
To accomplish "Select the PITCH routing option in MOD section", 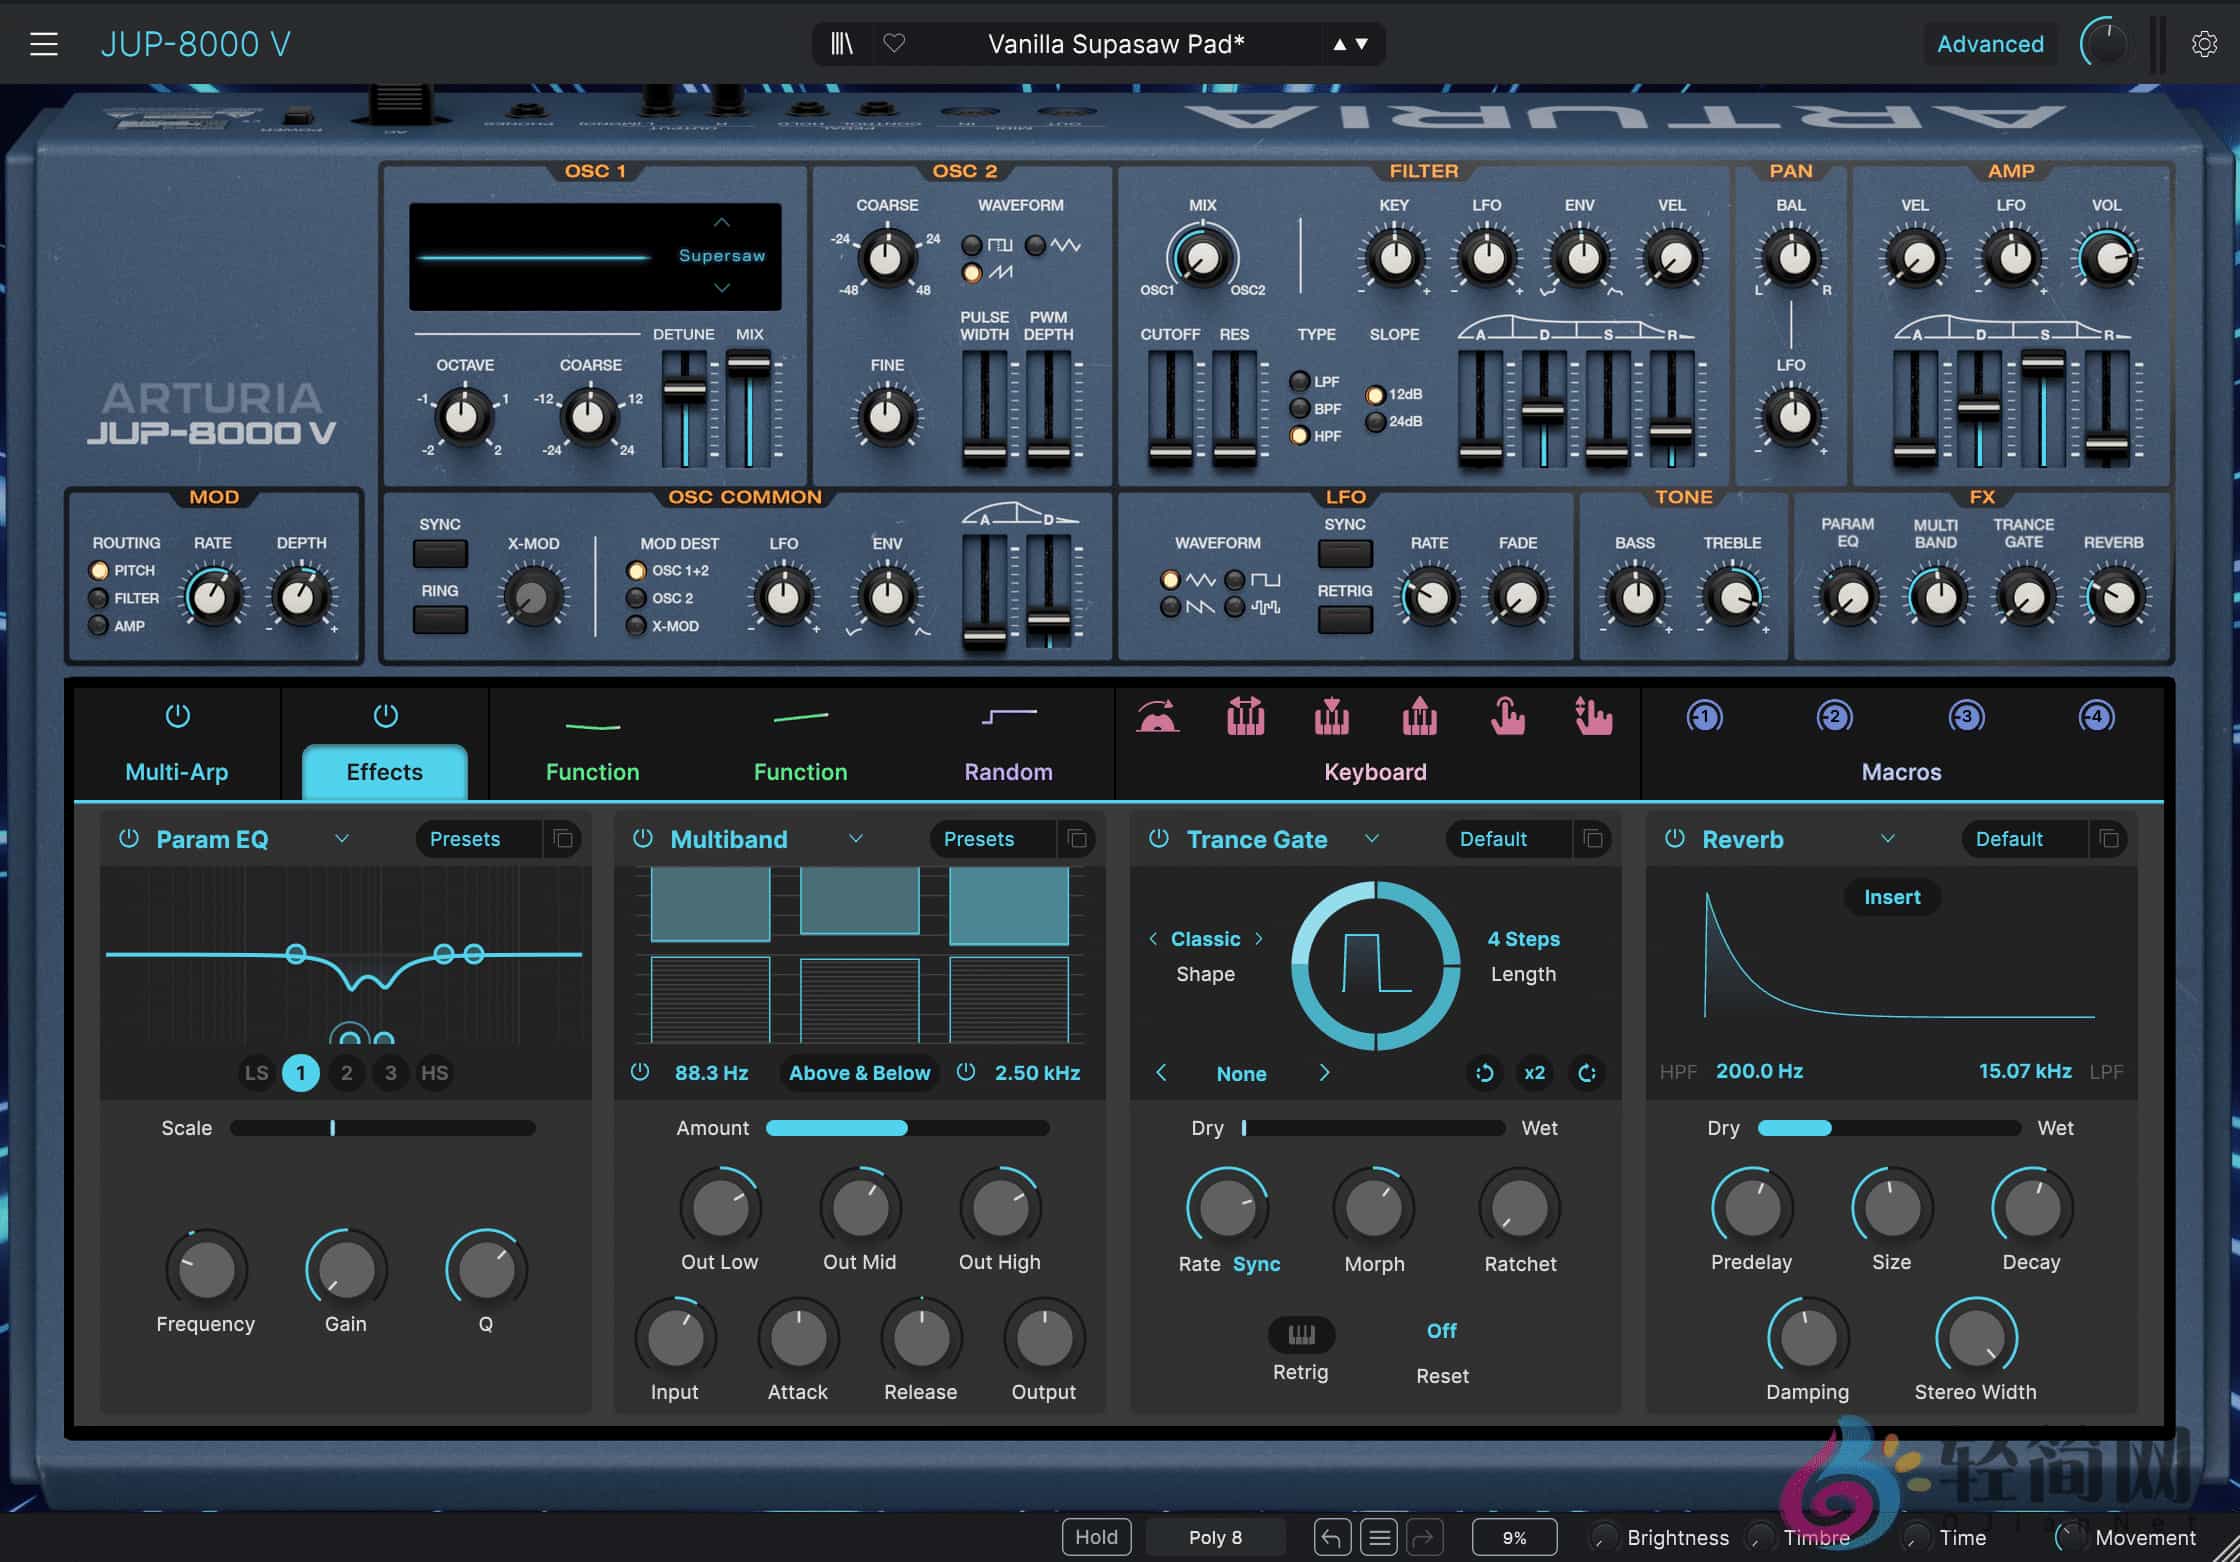I will pyautogui.click(x=99, y=570).
